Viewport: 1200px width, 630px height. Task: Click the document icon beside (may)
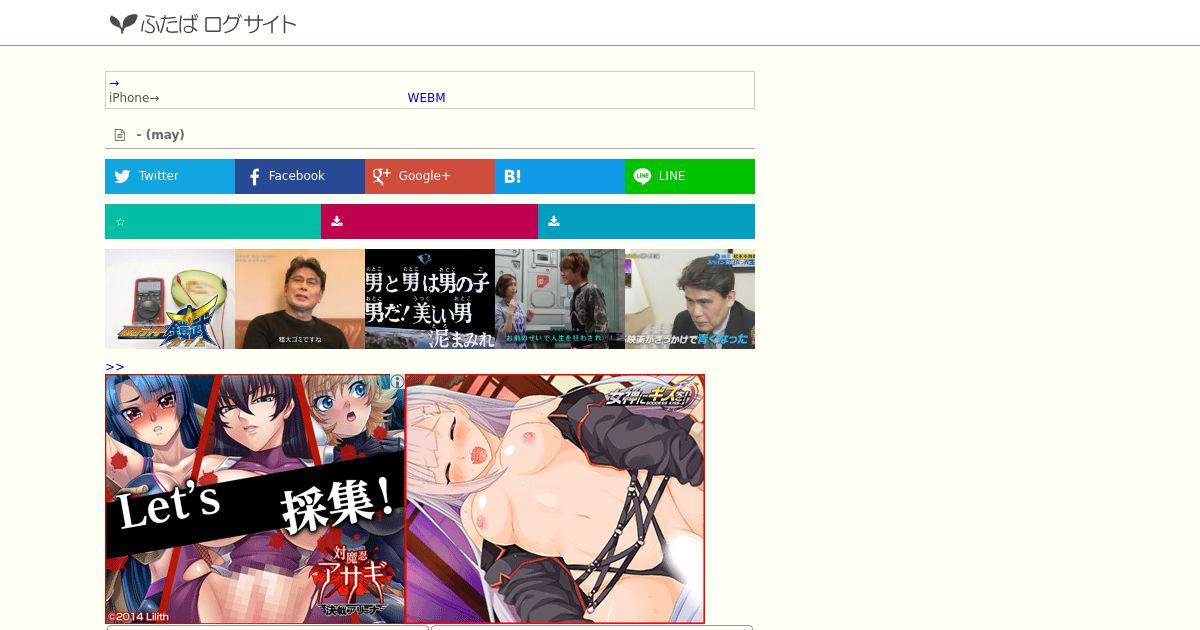pos(120,135)
